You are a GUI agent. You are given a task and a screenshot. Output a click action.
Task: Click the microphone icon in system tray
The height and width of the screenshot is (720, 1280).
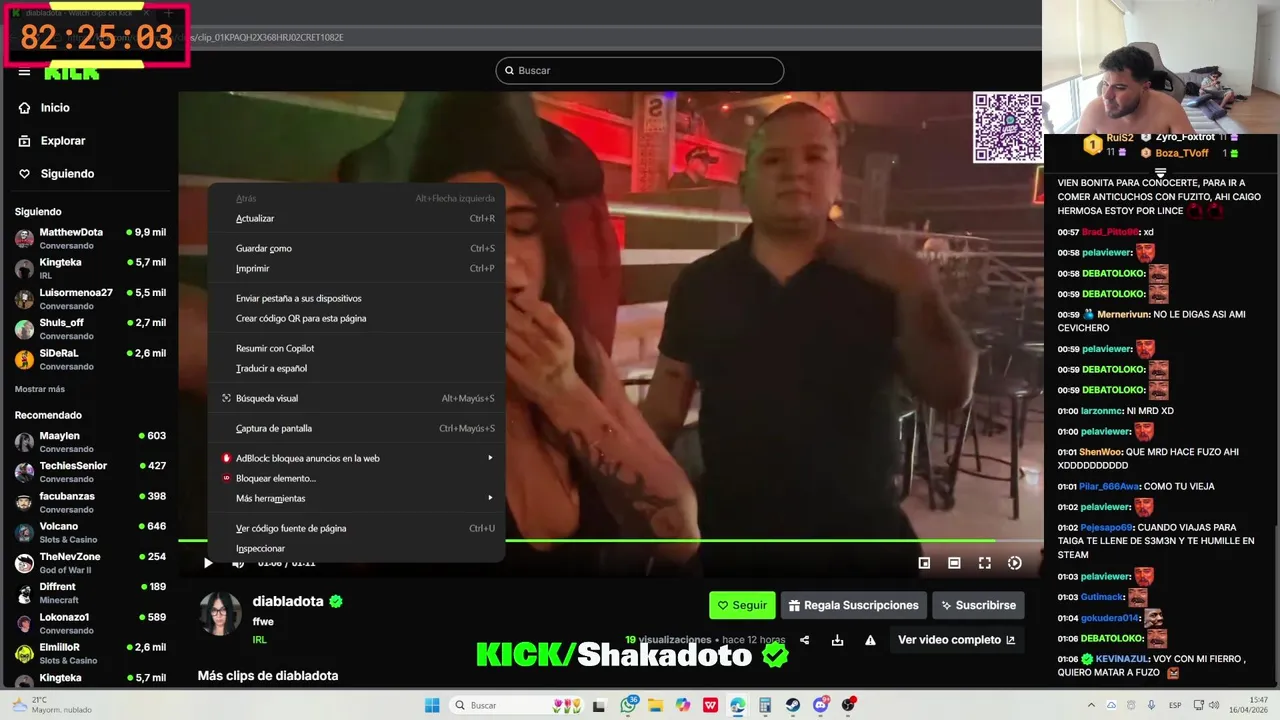tap(1150, 705)
